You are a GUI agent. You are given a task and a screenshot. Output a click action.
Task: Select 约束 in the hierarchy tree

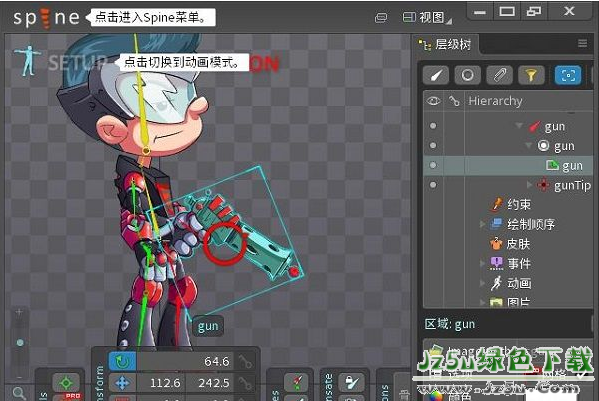(x=511, y=205)
